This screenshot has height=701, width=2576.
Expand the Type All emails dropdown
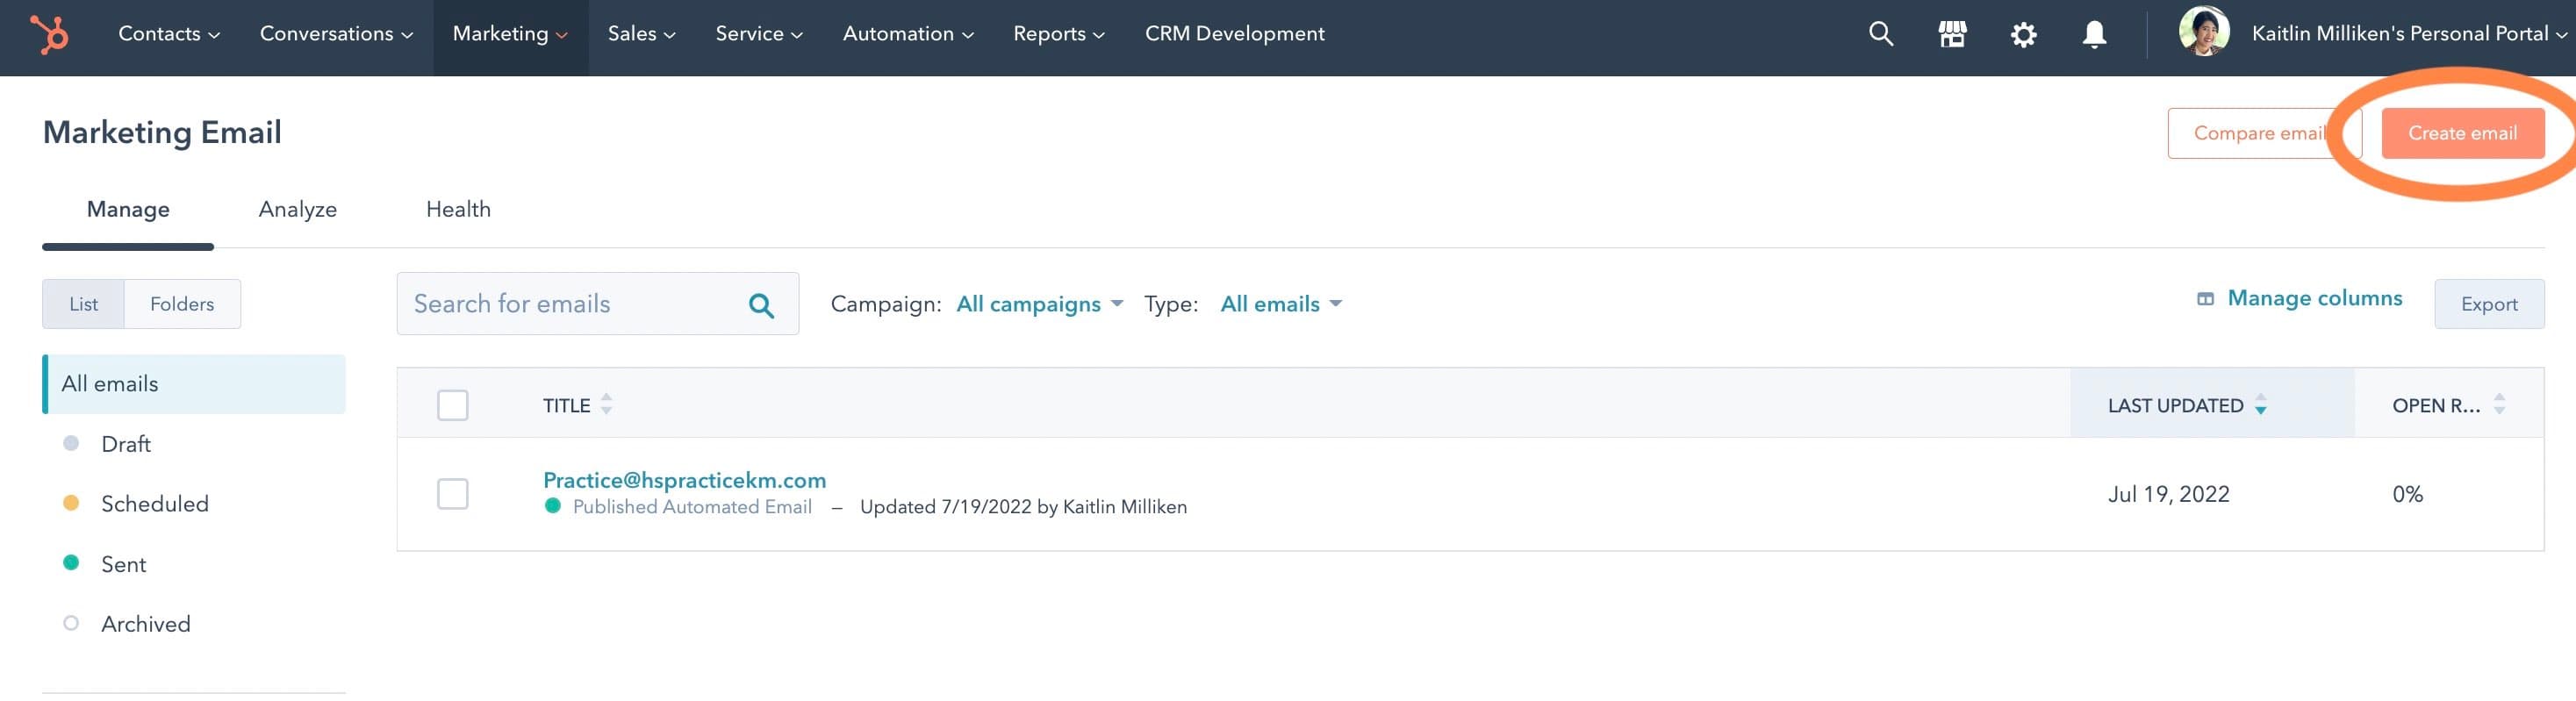[1280, 304]
